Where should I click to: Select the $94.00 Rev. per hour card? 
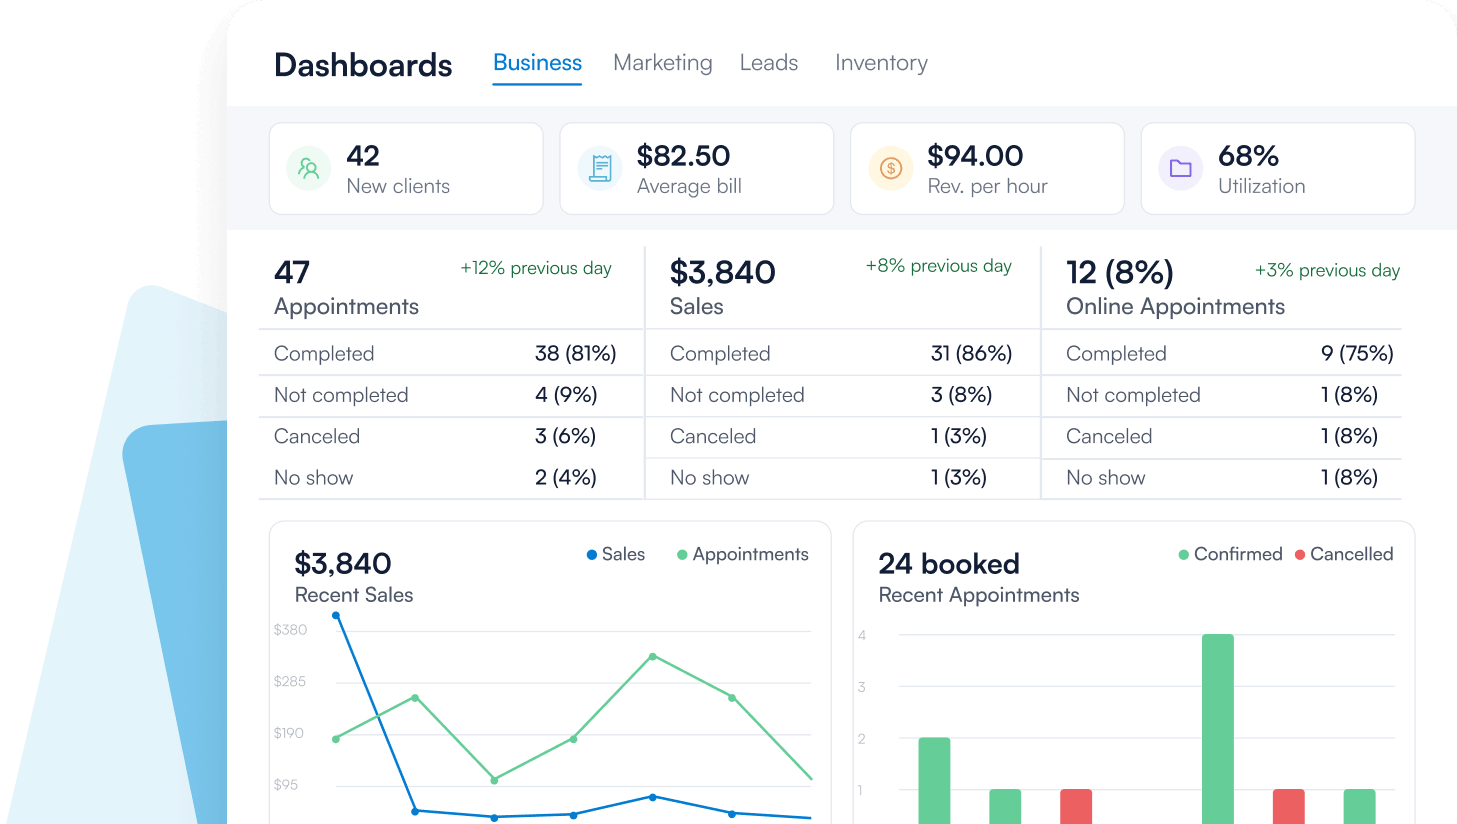point(987,168)
